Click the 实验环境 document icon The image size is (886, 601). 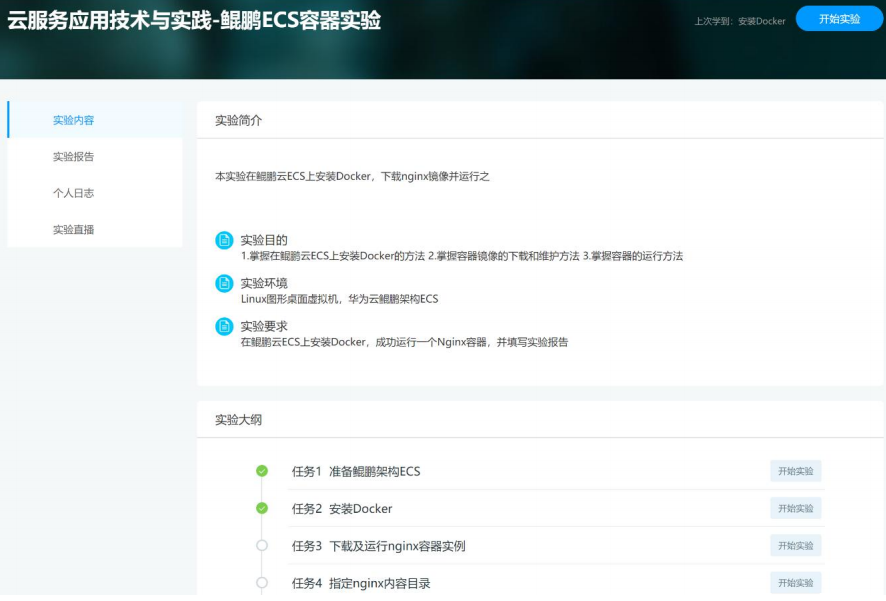pos(224,283)
